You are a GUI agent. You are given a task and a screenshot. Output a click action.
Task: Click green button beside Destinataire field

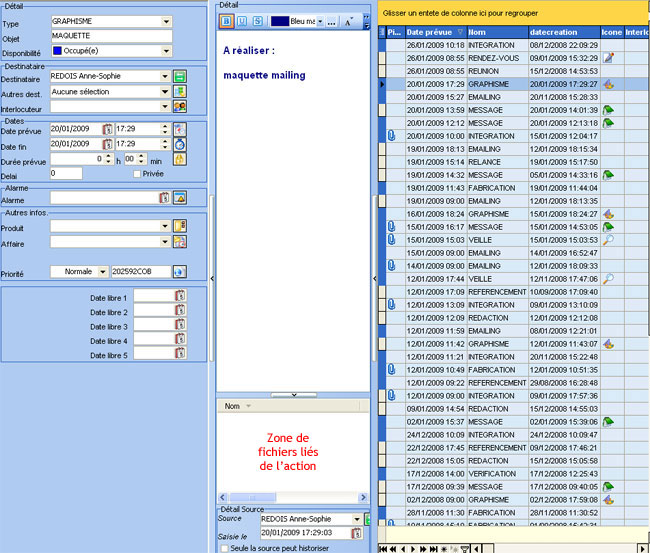[179, 76]
